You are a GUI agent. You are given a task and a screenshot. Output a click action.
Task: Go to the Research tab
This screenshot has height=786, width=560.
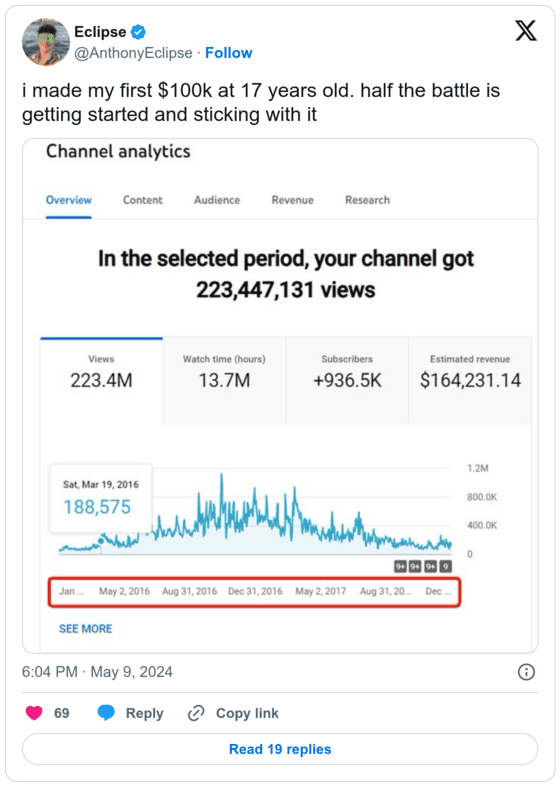tap(367, 200)
